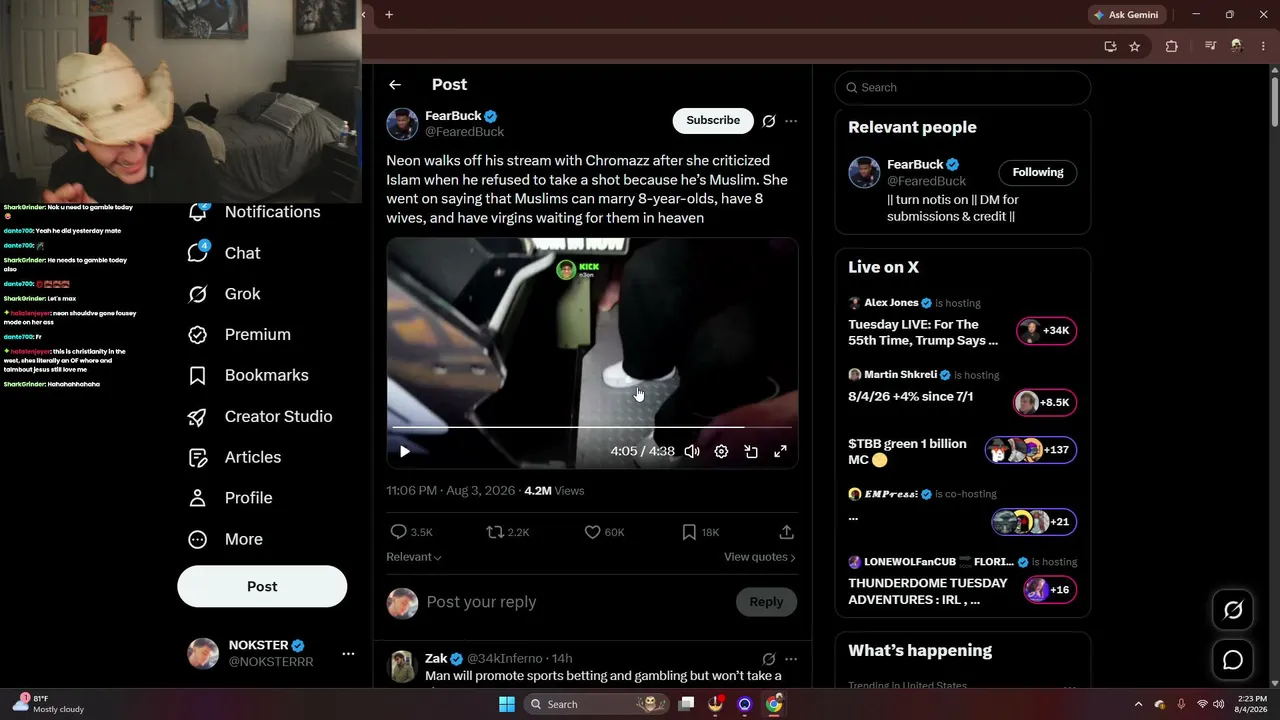Viewport: 1280px width, 720px height.
Task: Join the THUNDERDOME TUESDAY ADVENTURES space
Action: point(1050,590)
